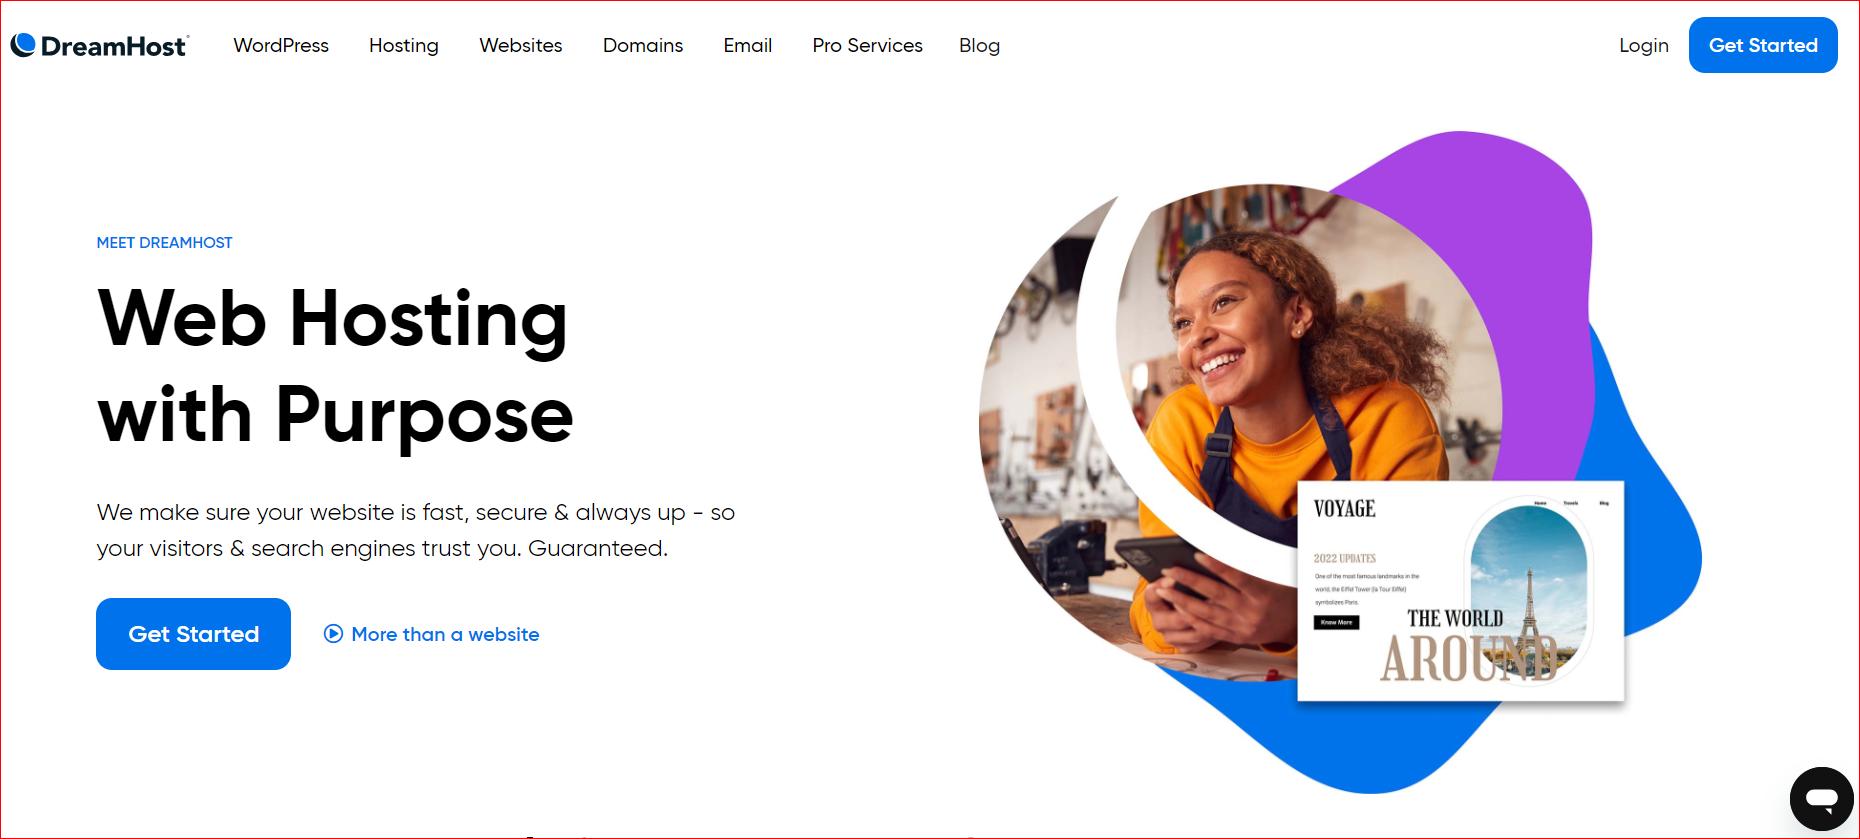Click the DreamHost logo

99,46
